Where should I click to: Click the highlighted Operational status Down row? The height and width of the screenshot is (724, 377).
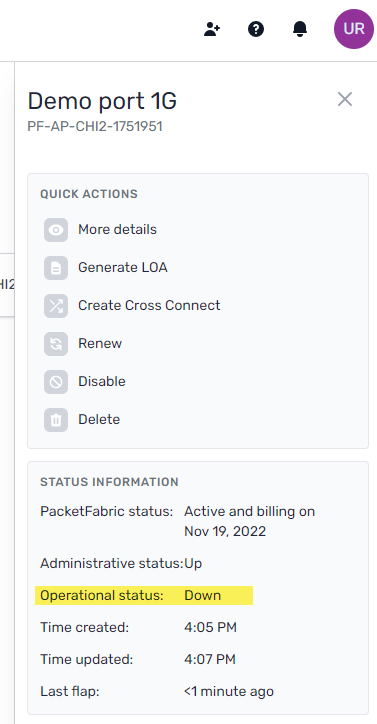[144, 595]
